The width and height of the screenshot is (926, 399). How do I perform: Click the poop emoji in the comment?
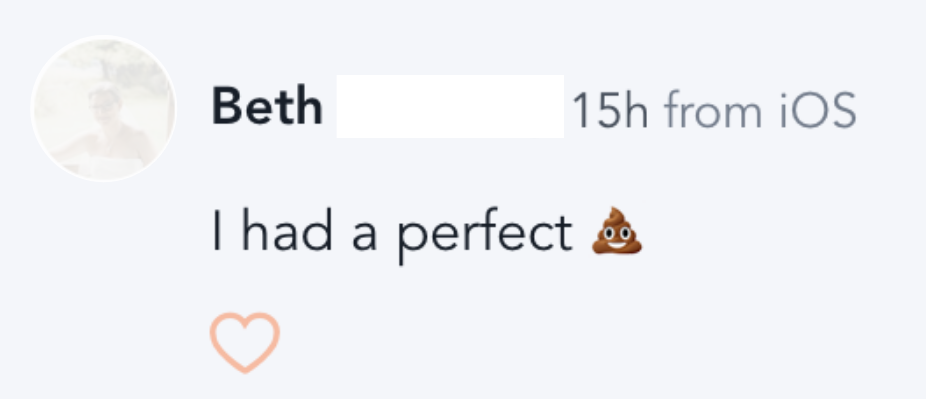tap(617, 231)
